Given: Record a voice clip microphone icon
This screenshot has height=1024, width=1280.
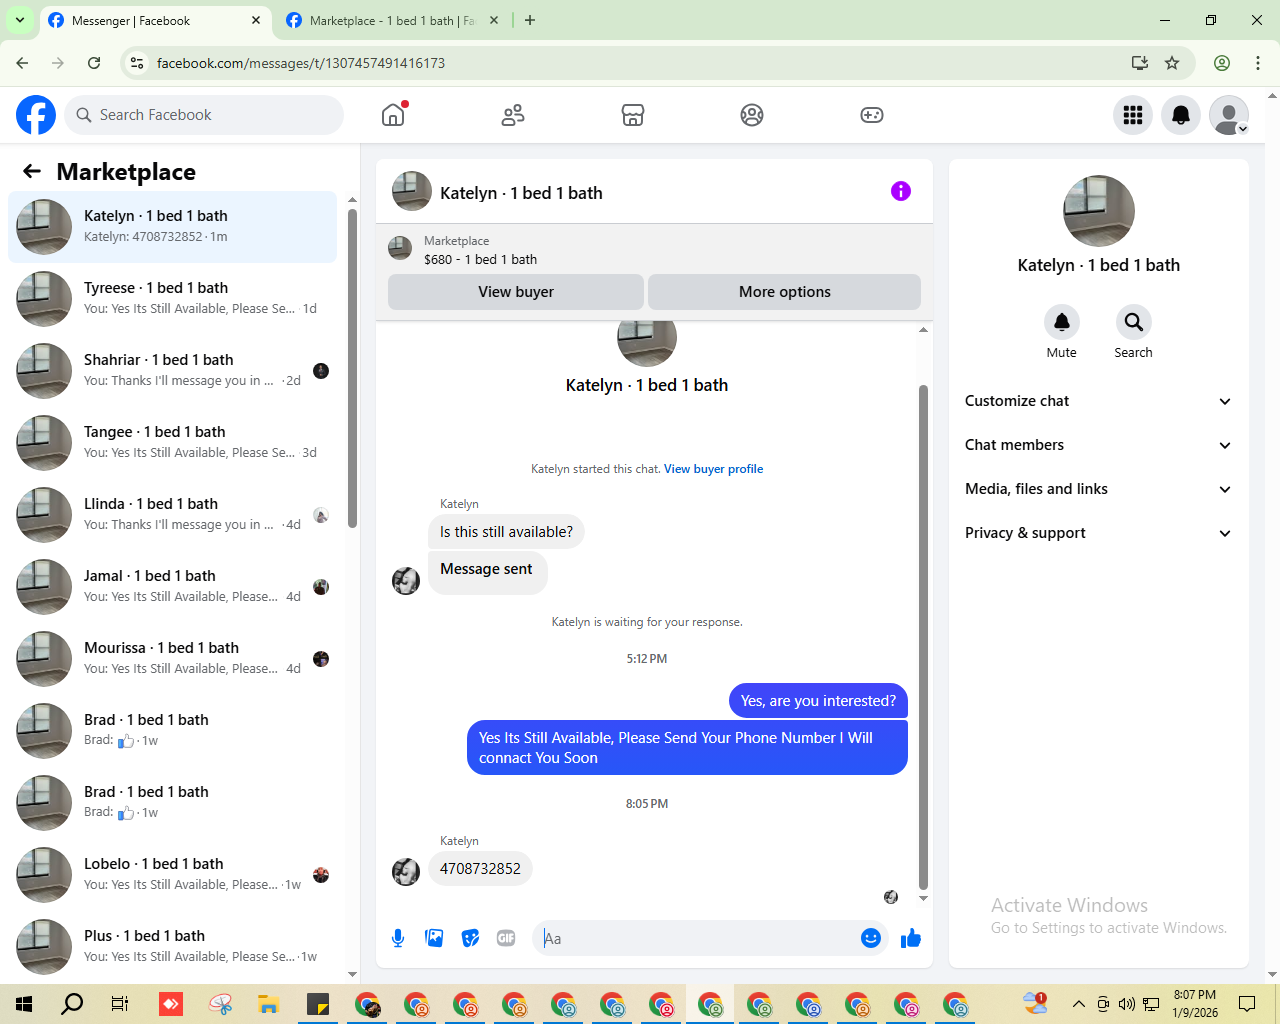Looking at the screenshot, I should (x=398, y=938).
